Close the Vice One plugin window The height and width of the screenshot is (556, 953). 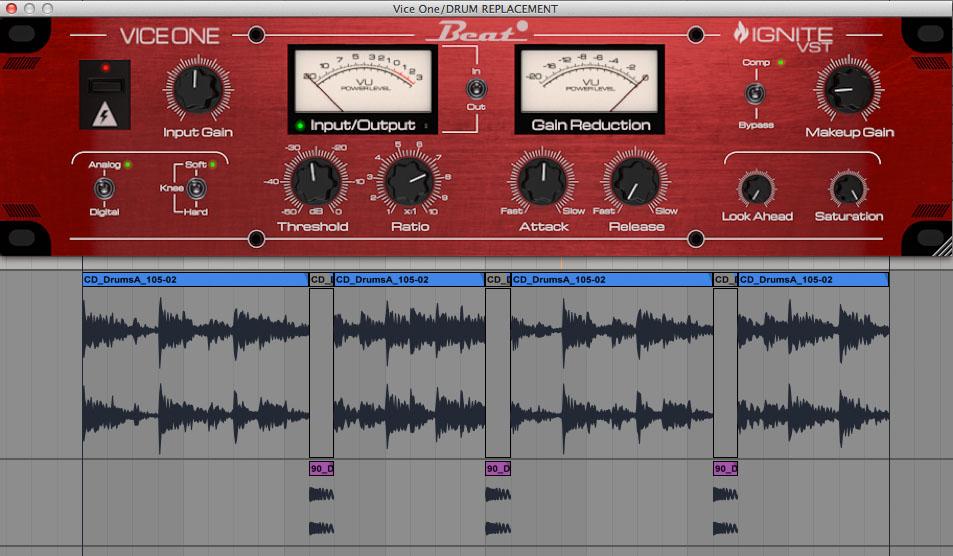[12, 9]
